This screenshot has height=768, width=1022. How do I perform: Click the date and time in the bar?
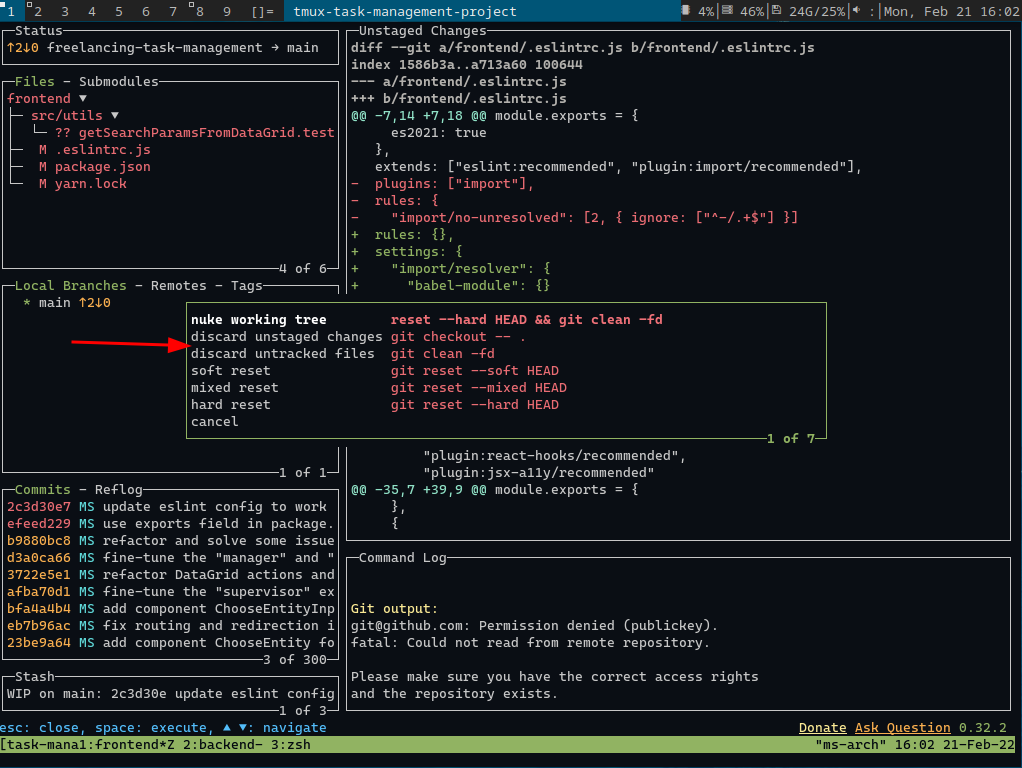coord(951,11)
